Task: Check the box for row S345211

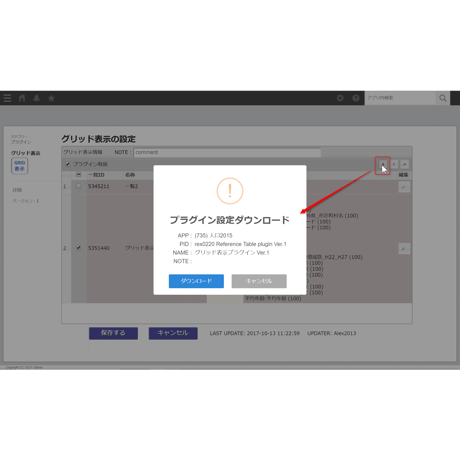Action: (x=79, y=186)
